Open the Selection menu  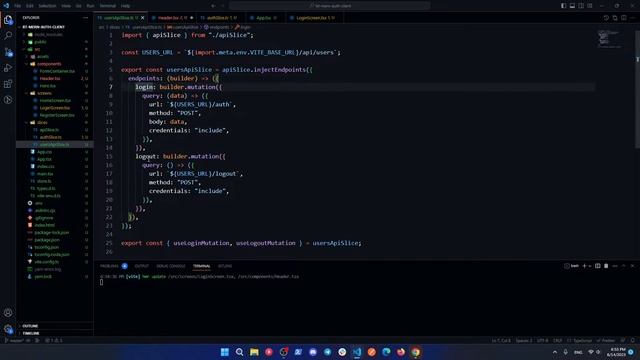coord(47,6)
